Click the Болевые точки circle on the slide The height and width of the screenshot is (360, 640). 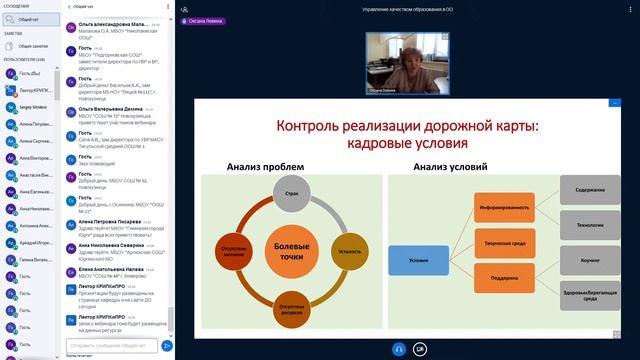[x=291, y=251]
